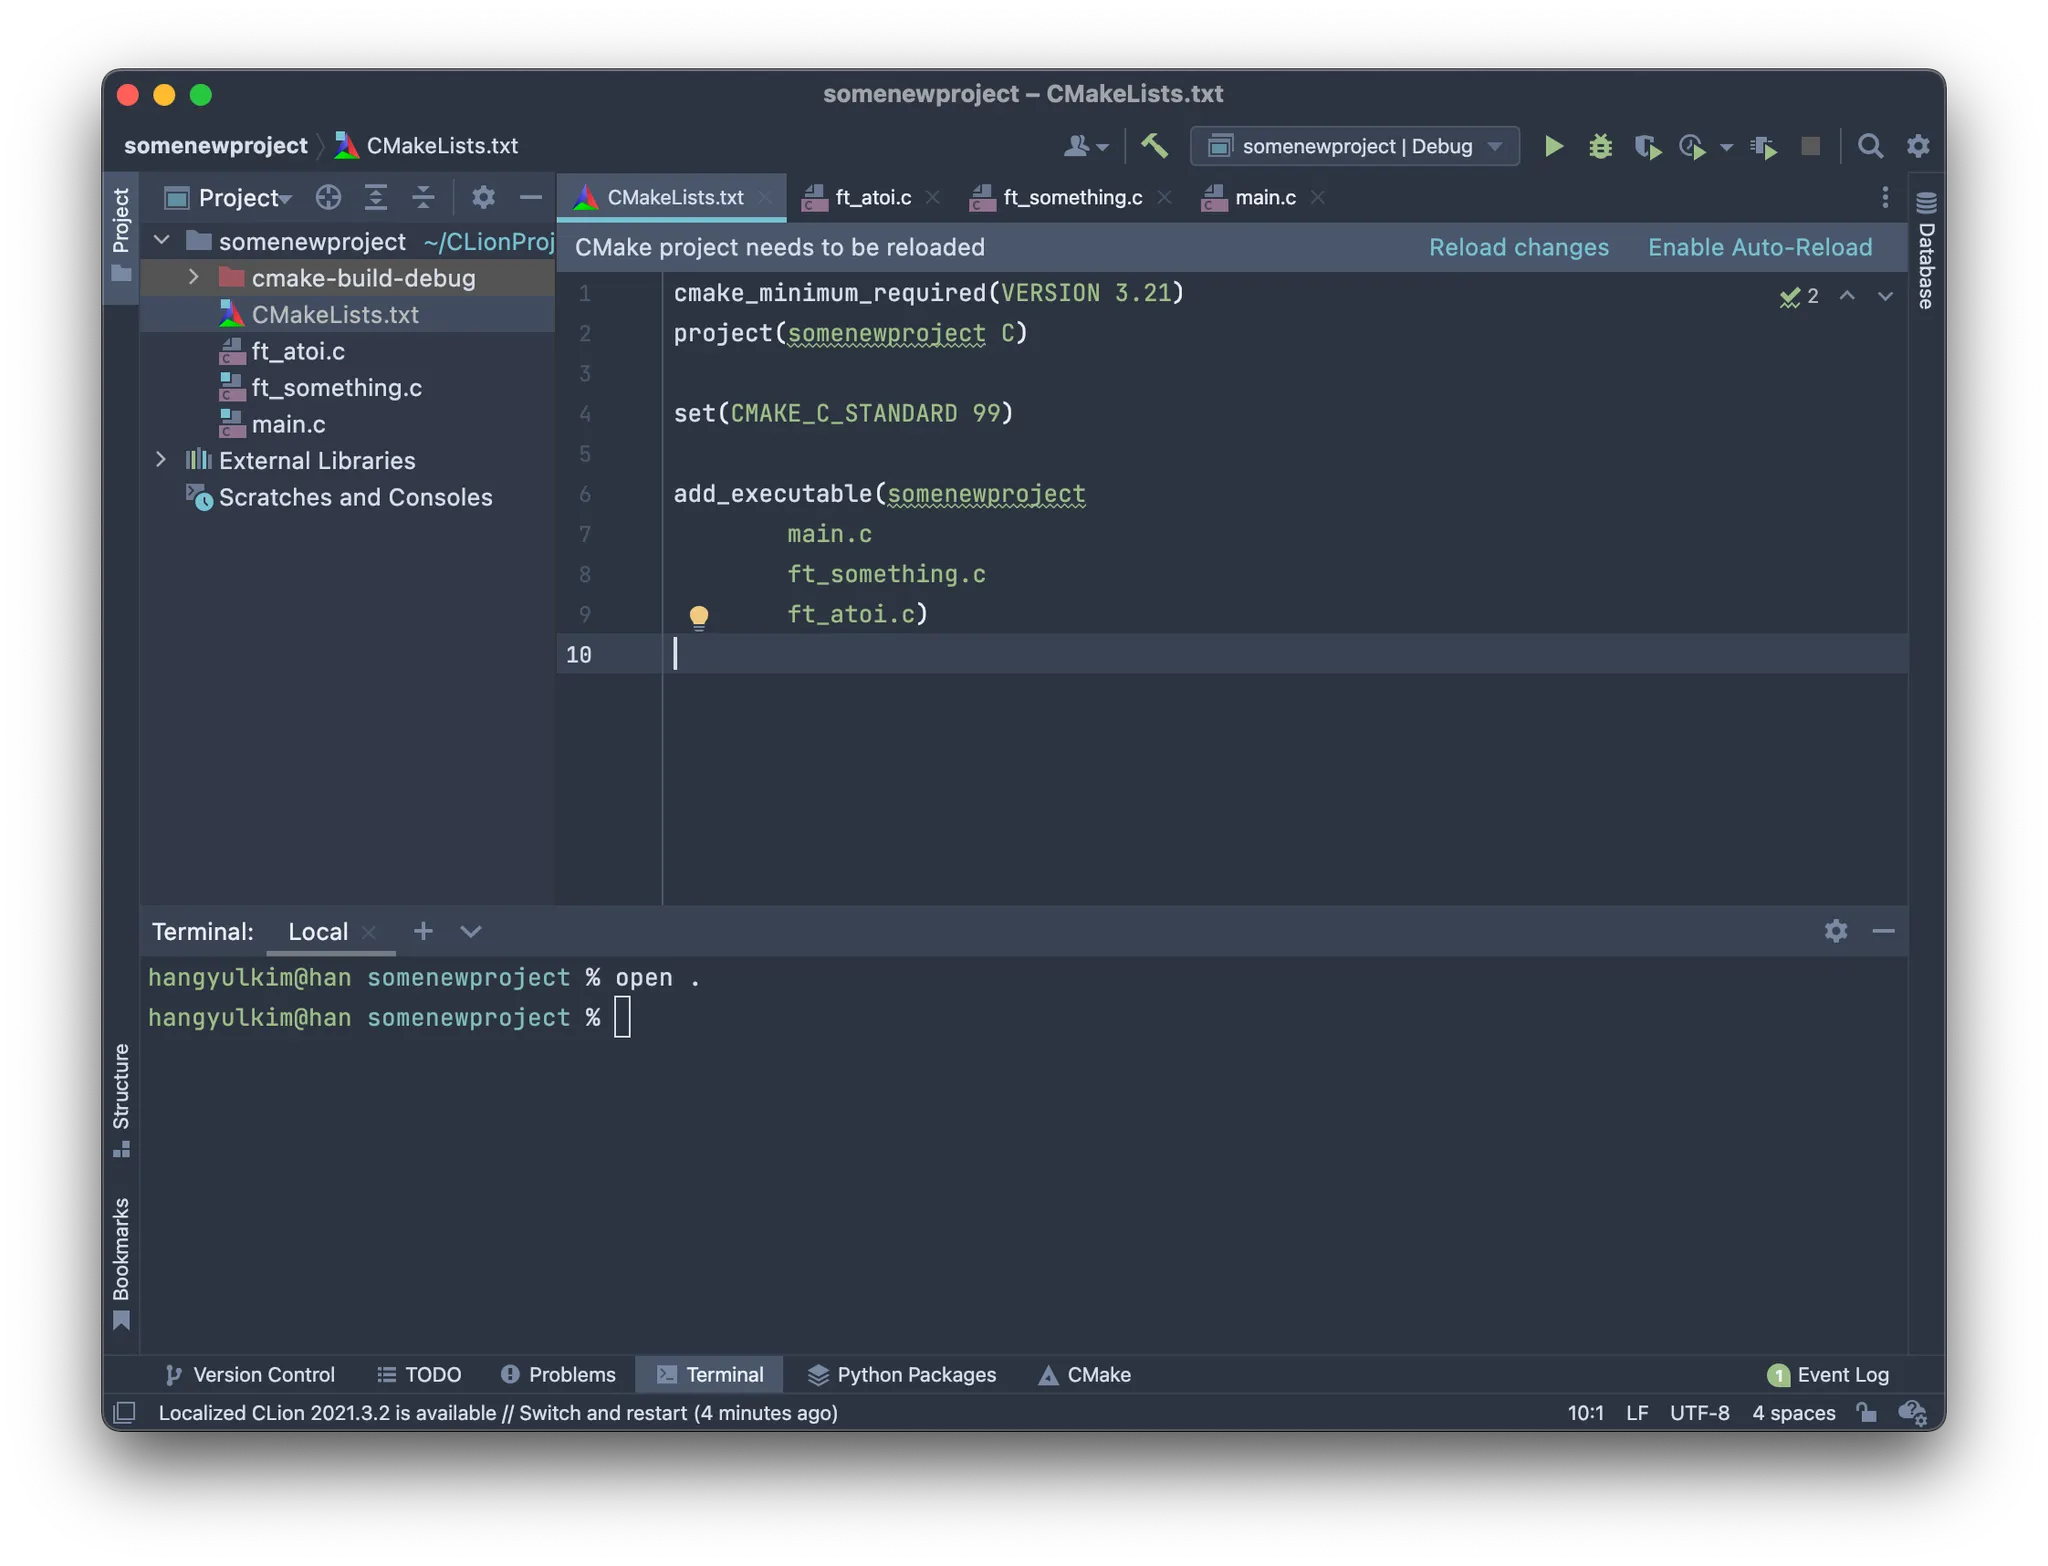Toggle read-only lock icon in status bar
This screenshot has width=2048, height=1566.
1866,1412
